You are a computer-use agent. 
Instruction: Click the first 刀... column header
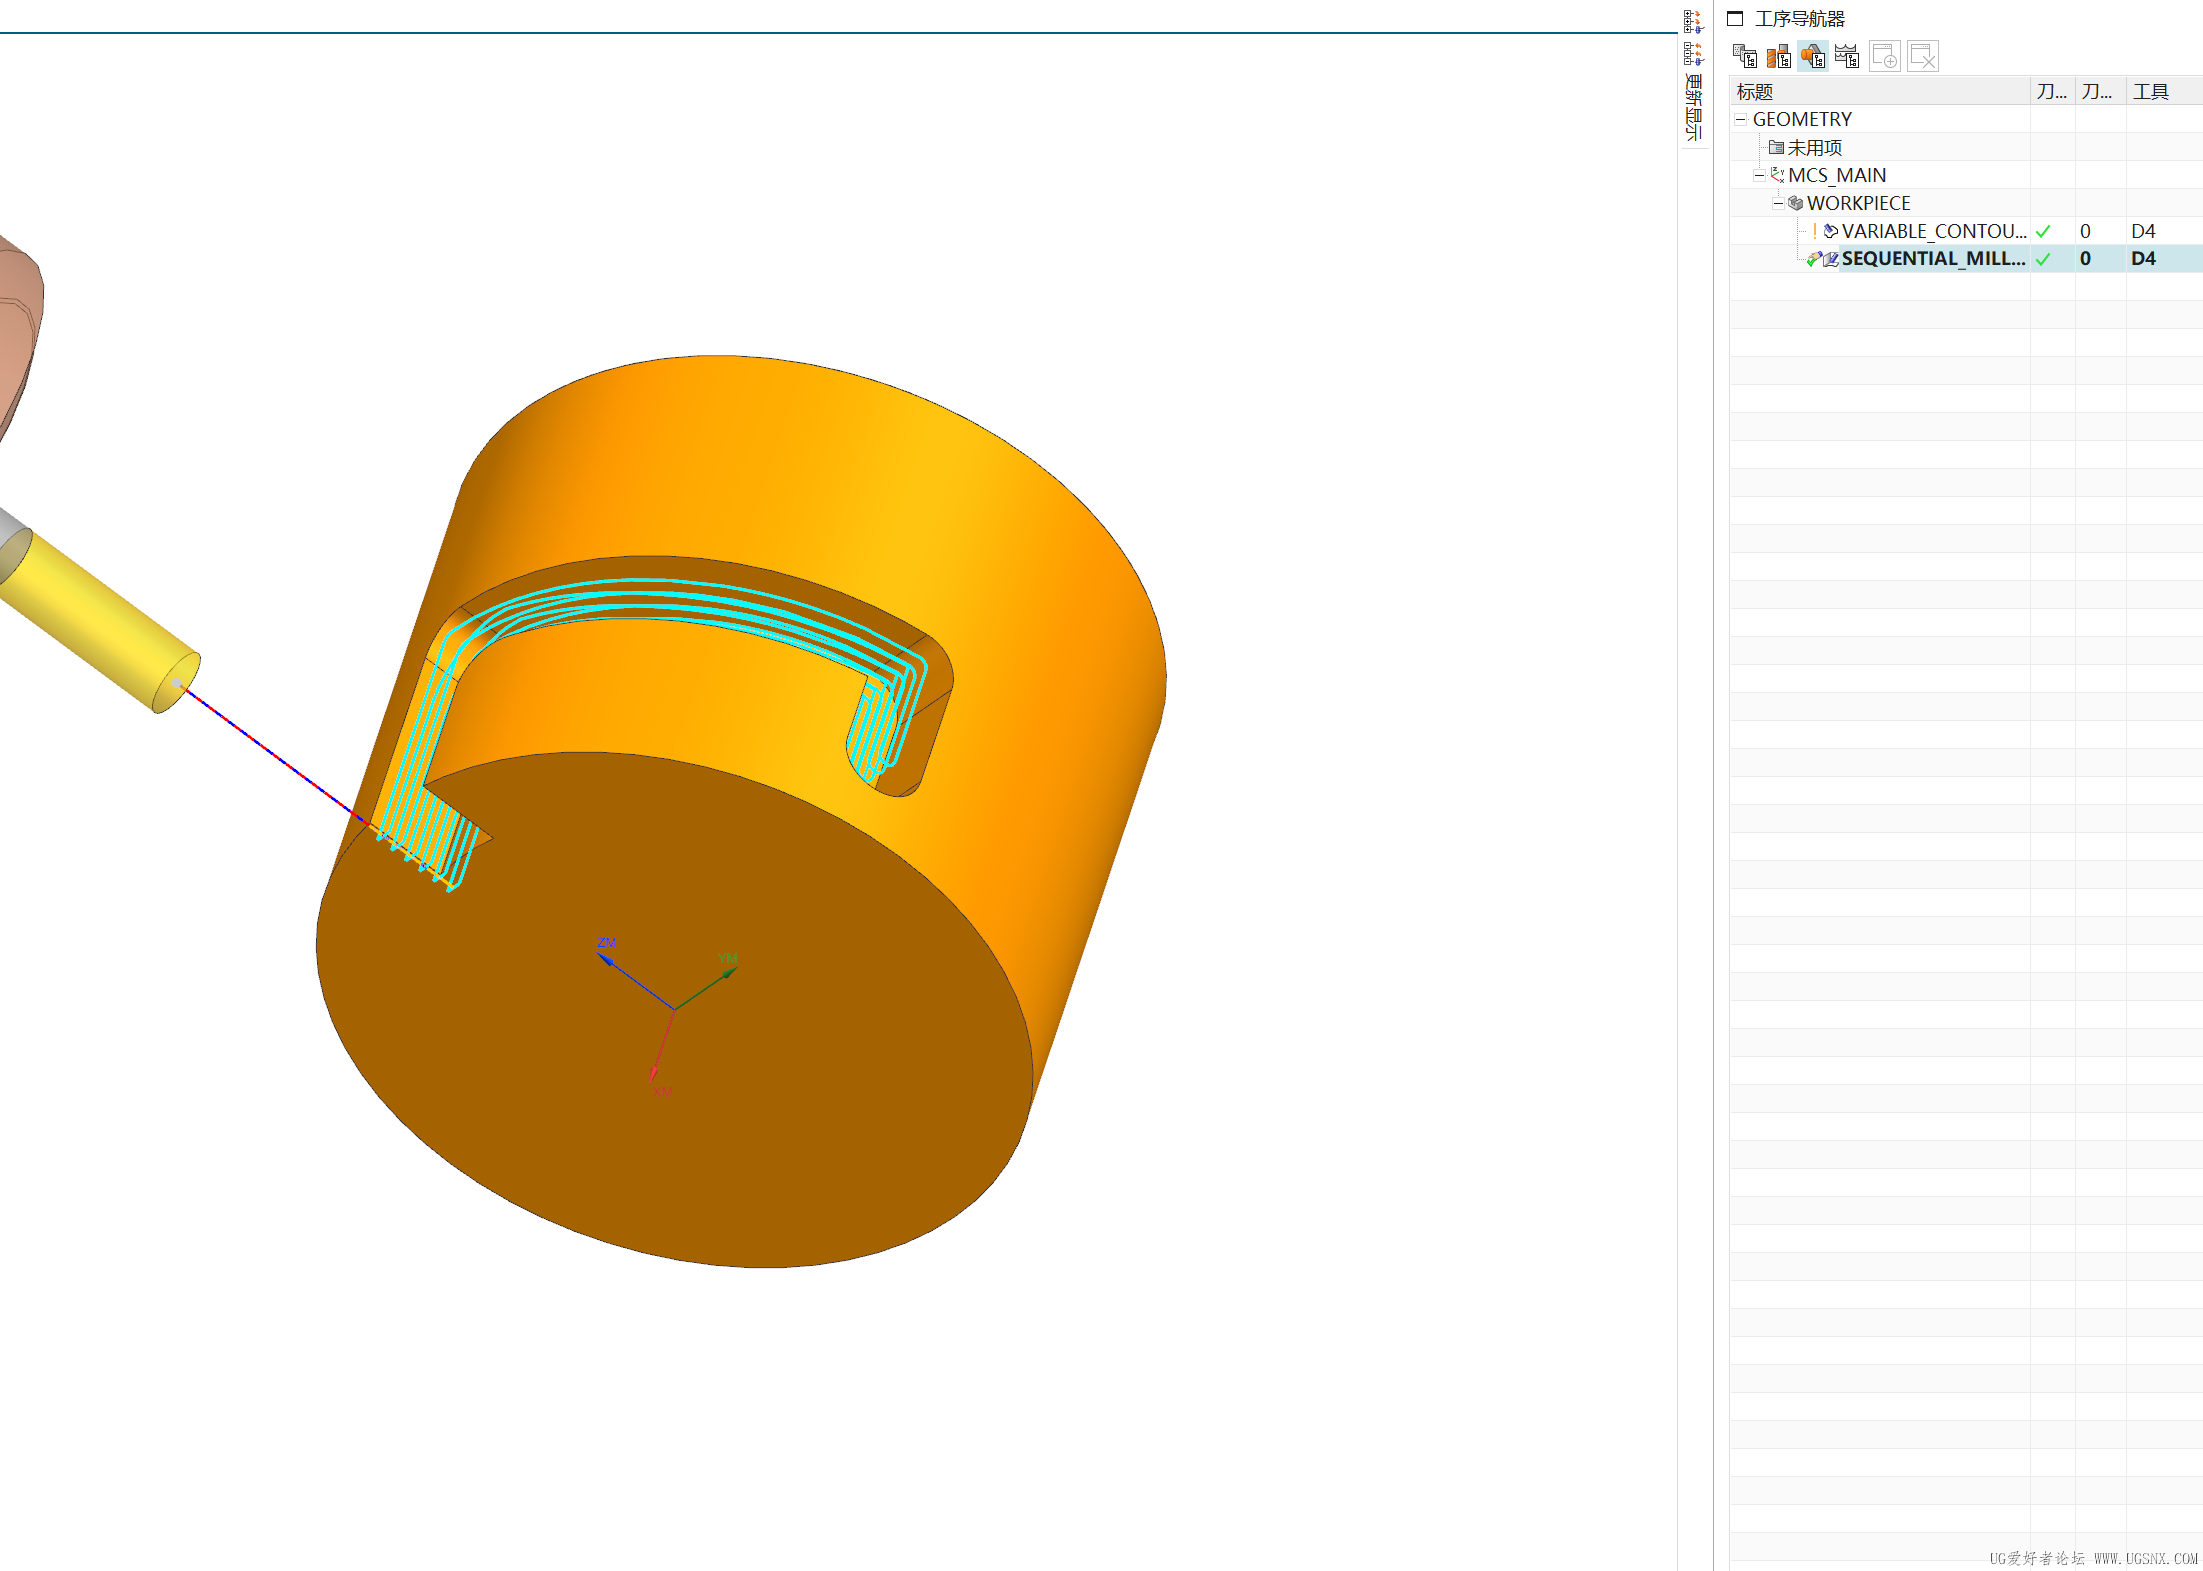tap(2053, 91)
